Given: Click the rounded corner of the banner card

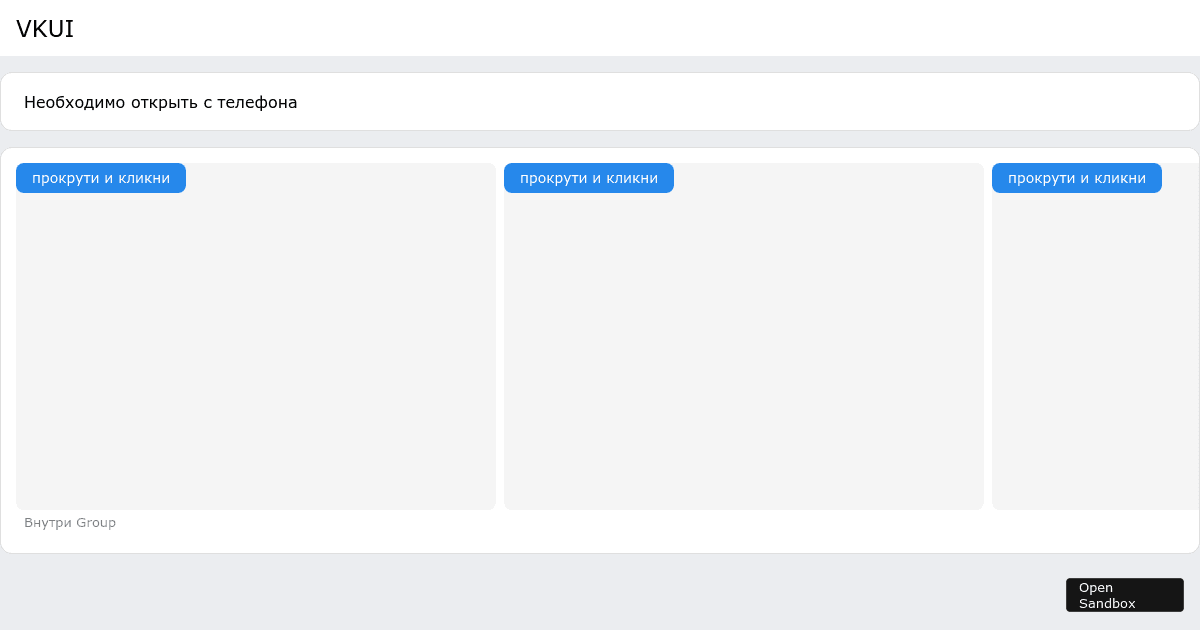Looking at the screenshot, I should point(10,75).
